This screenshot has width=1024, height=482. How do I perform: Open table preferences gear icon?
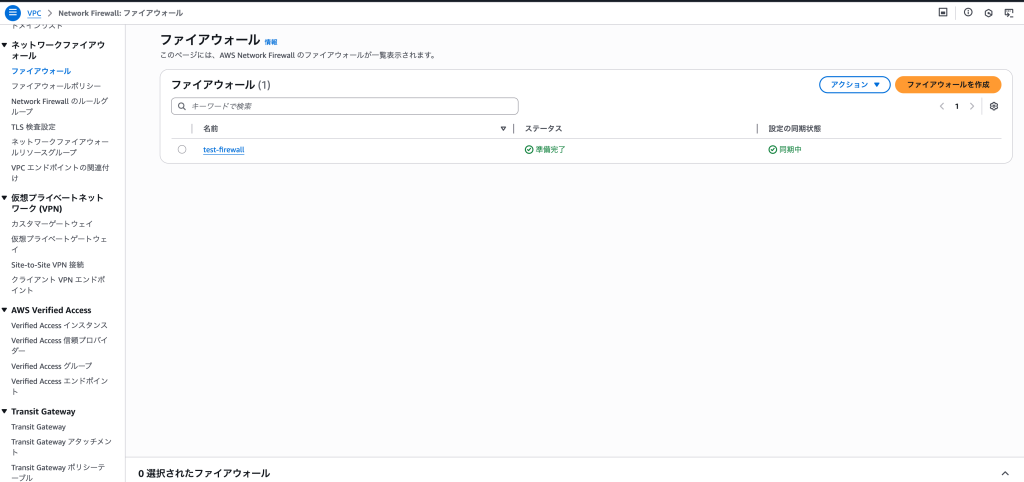(x=994, y=106)
